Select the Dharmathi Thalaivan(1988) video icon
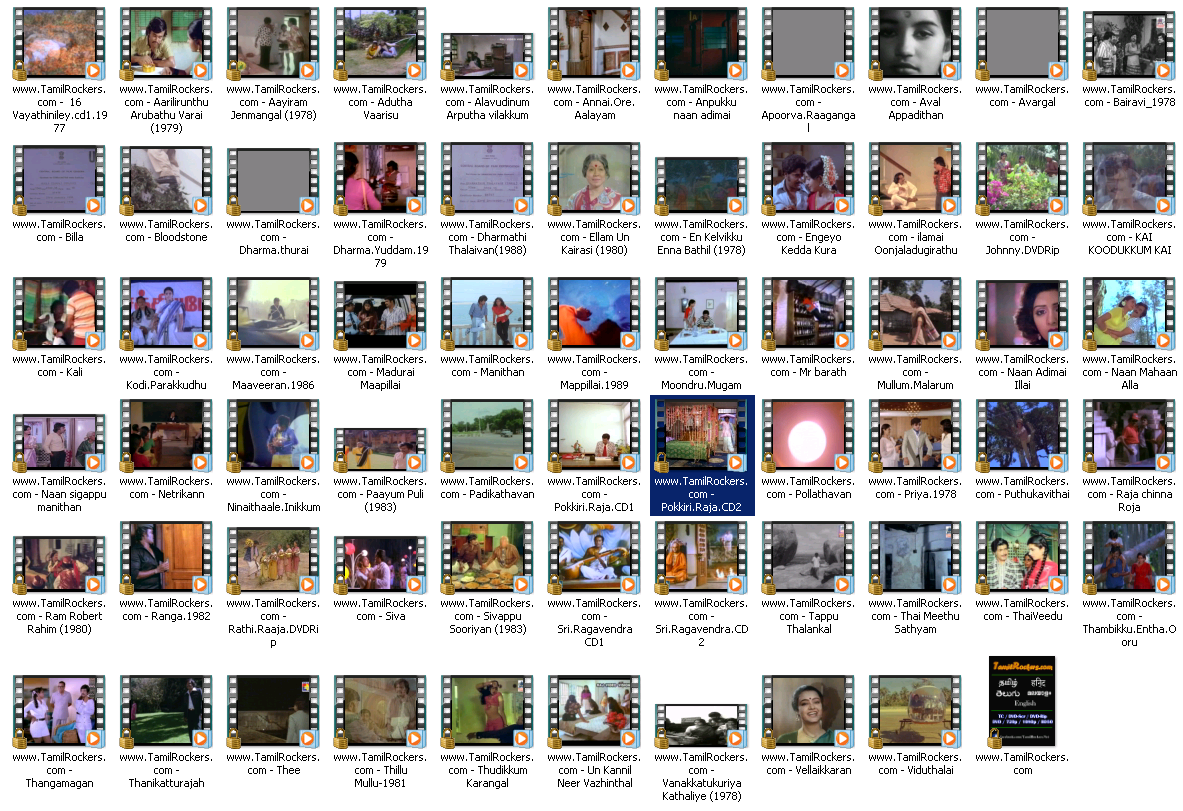The image size is (1183, 811). pyautogui.click(x=487, y=180)
